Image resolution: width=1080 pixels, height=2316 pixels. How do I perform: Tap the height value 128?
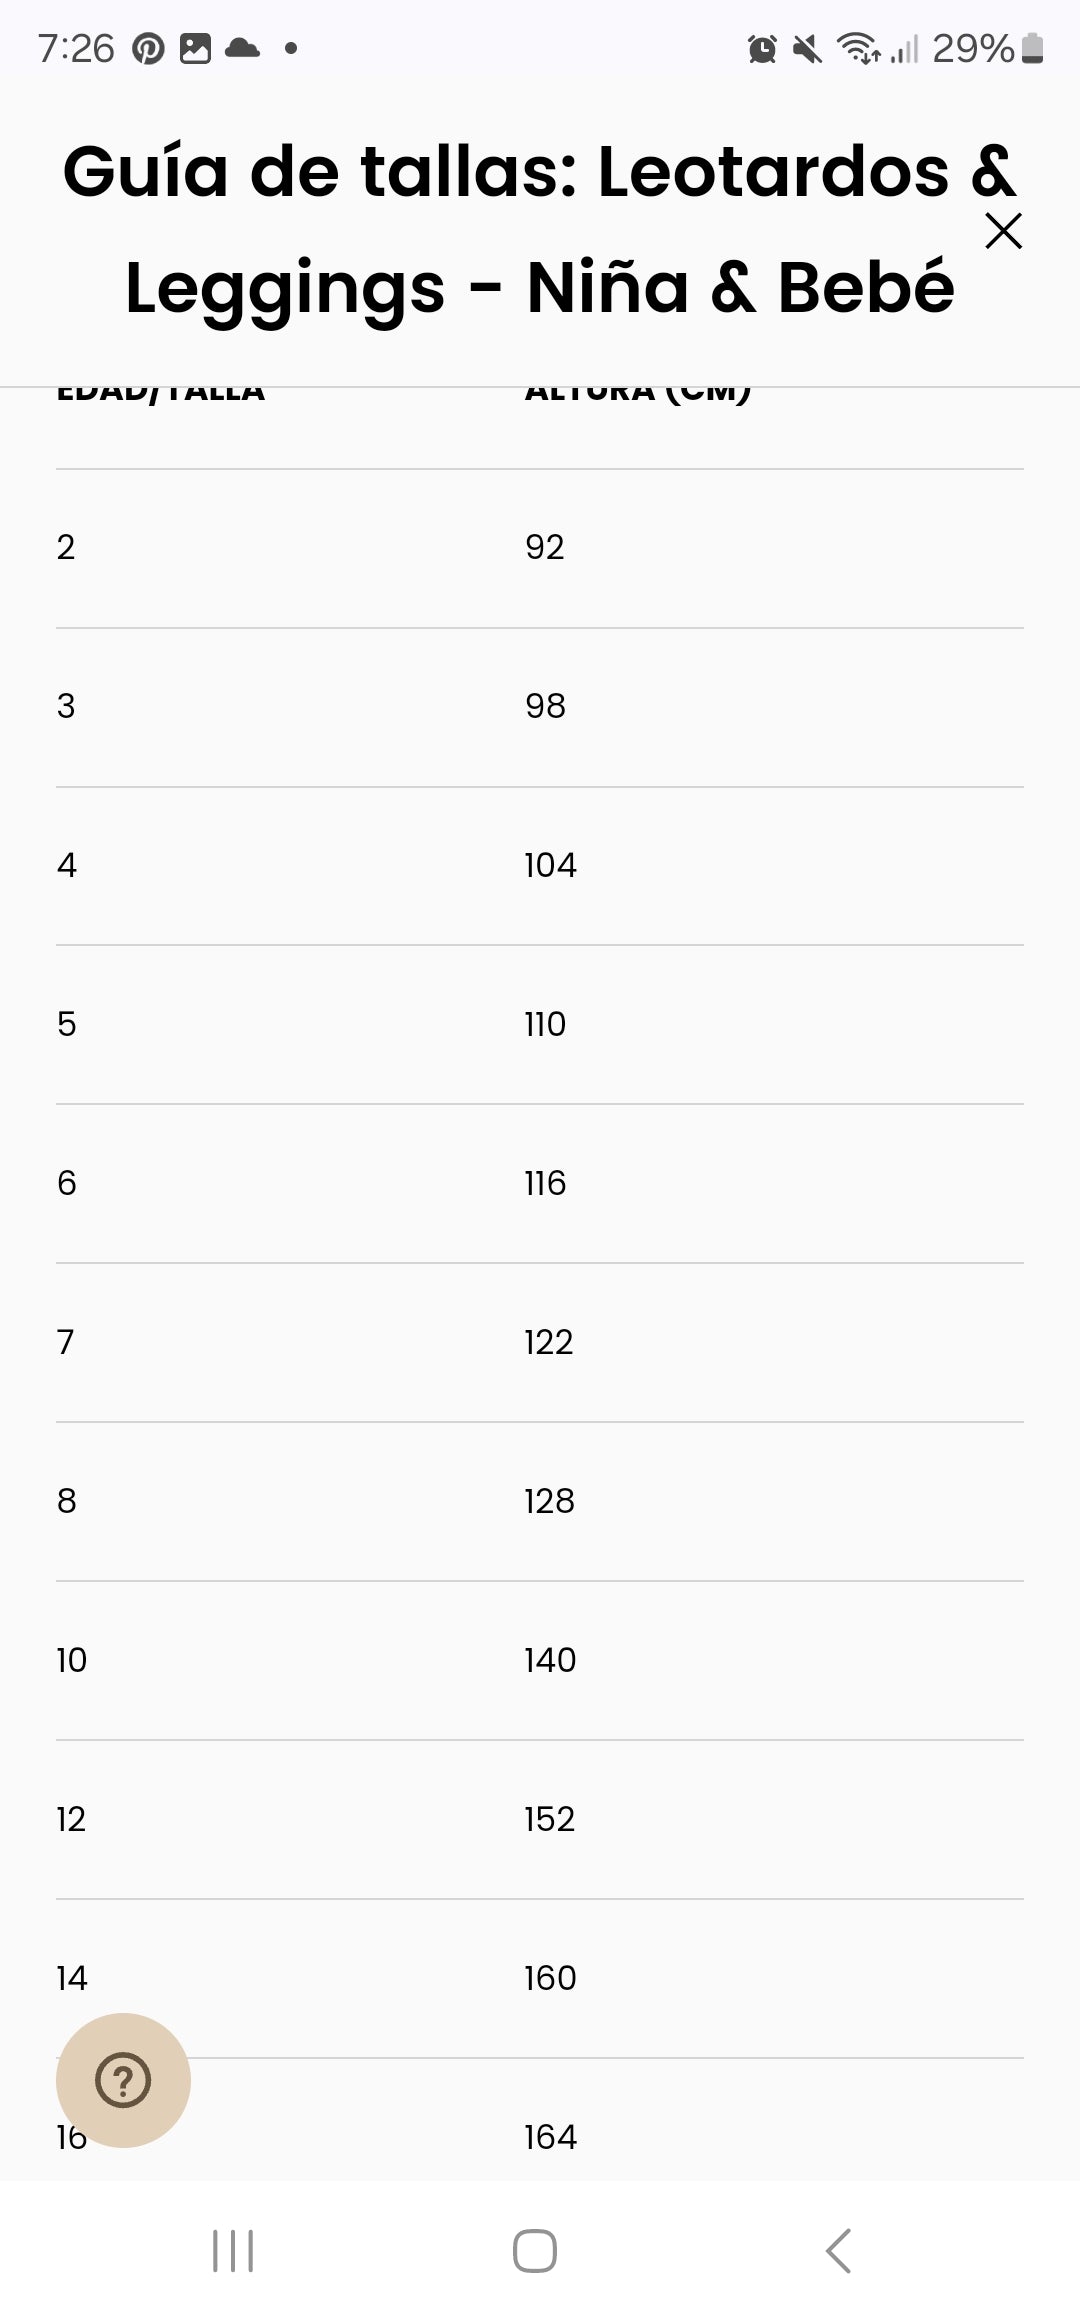(549, 1501)
